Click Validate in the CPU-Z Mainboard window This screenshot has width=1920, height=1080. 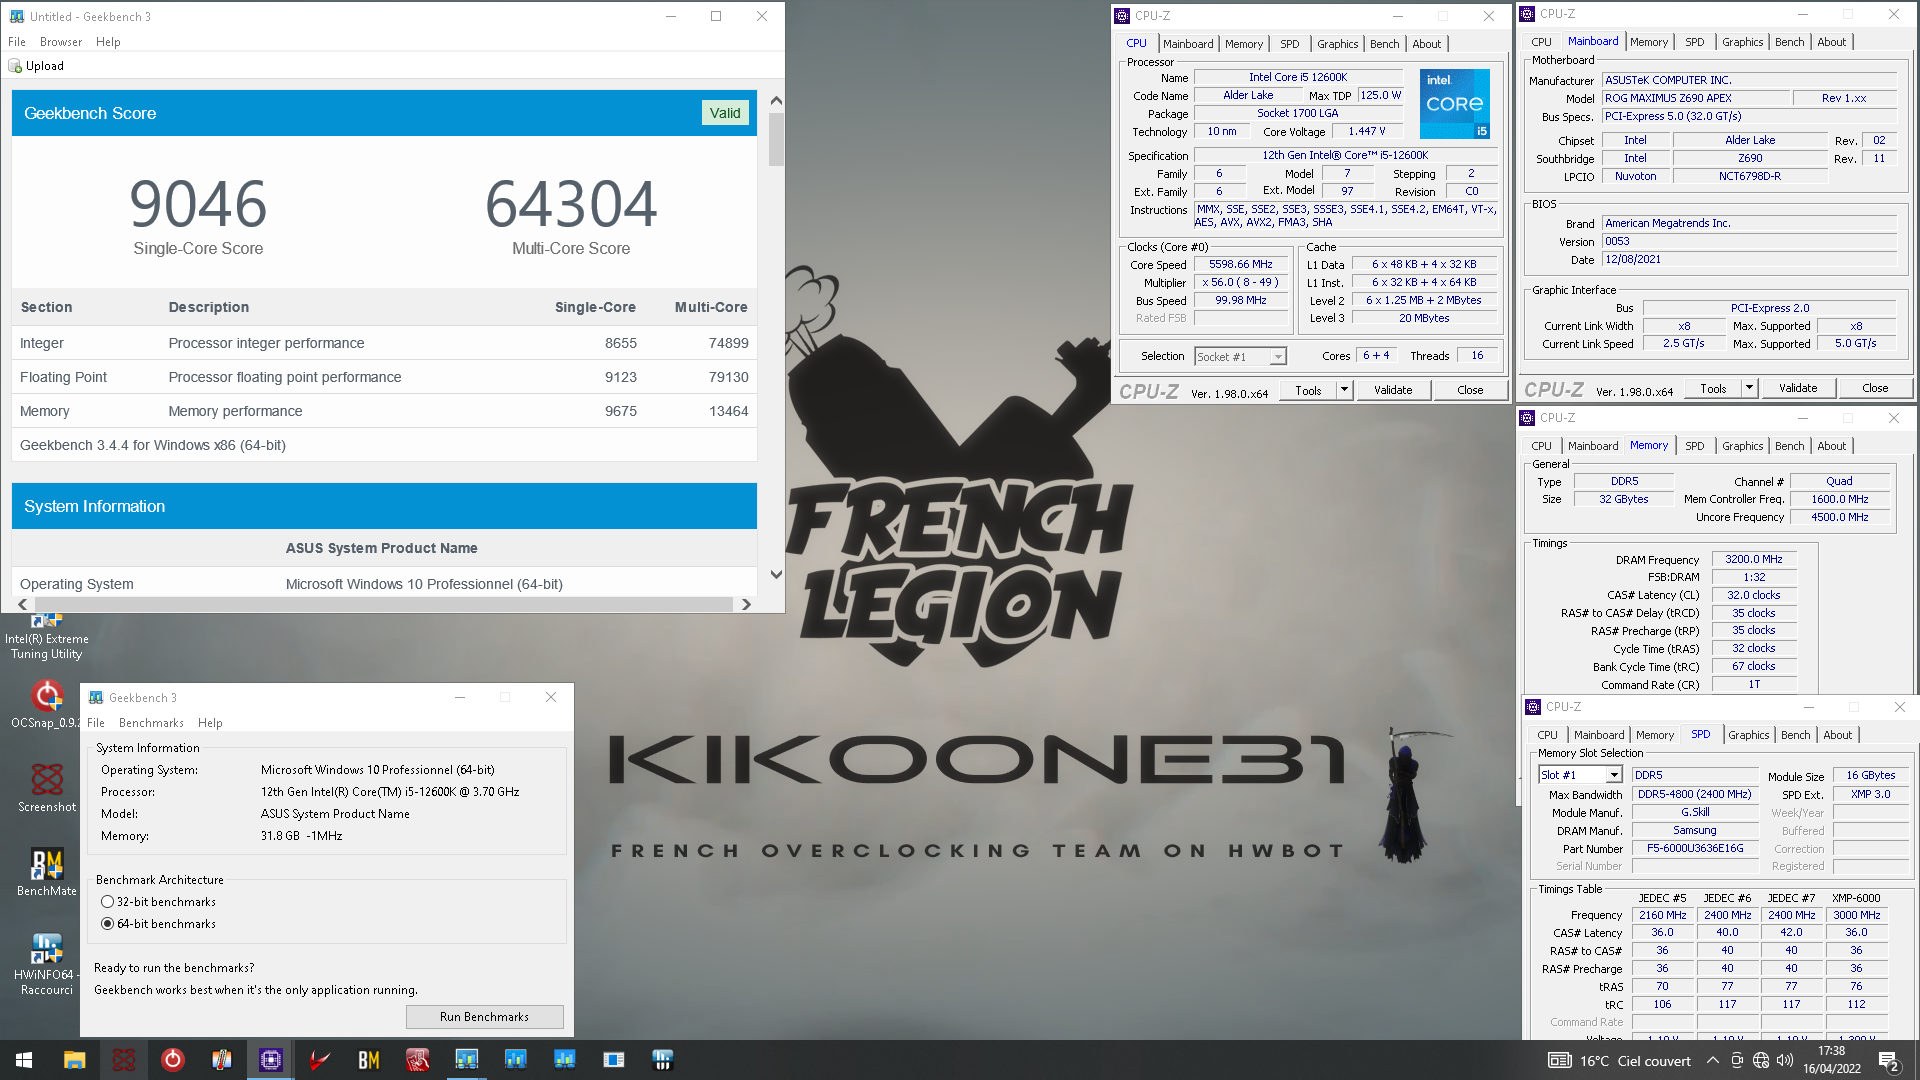1798,388
